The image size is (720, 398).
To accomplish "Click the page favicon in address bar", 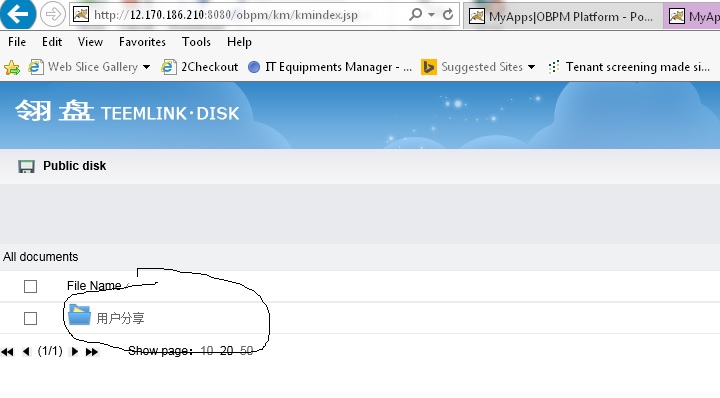I will pos(81,14).
